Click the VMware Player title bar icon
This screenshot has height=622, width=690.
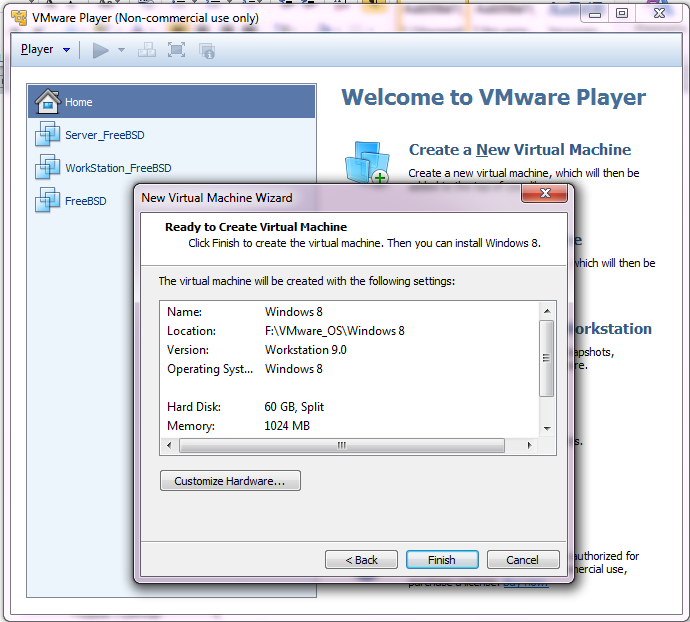[x=19, y=18]
